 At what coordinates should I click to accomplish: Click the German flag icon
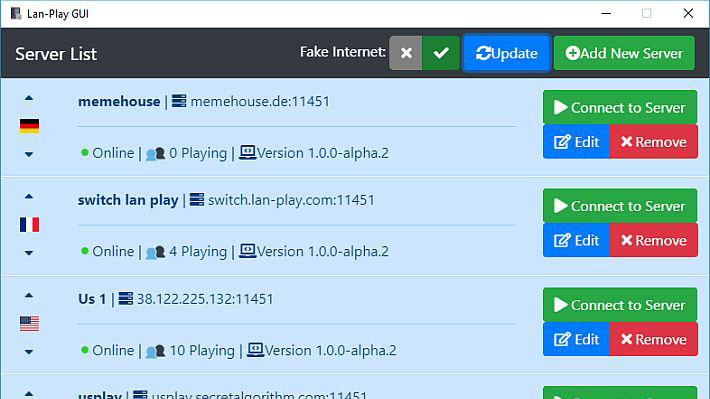[29, 126]
